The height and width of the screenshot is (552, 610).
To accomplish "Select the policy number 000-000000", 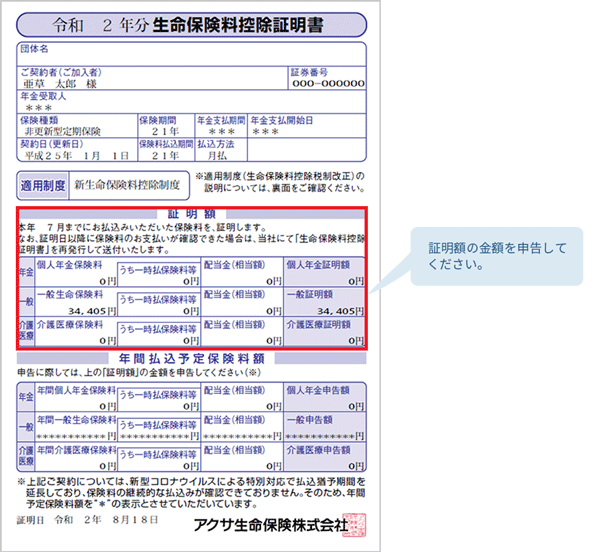I will 328,83.
